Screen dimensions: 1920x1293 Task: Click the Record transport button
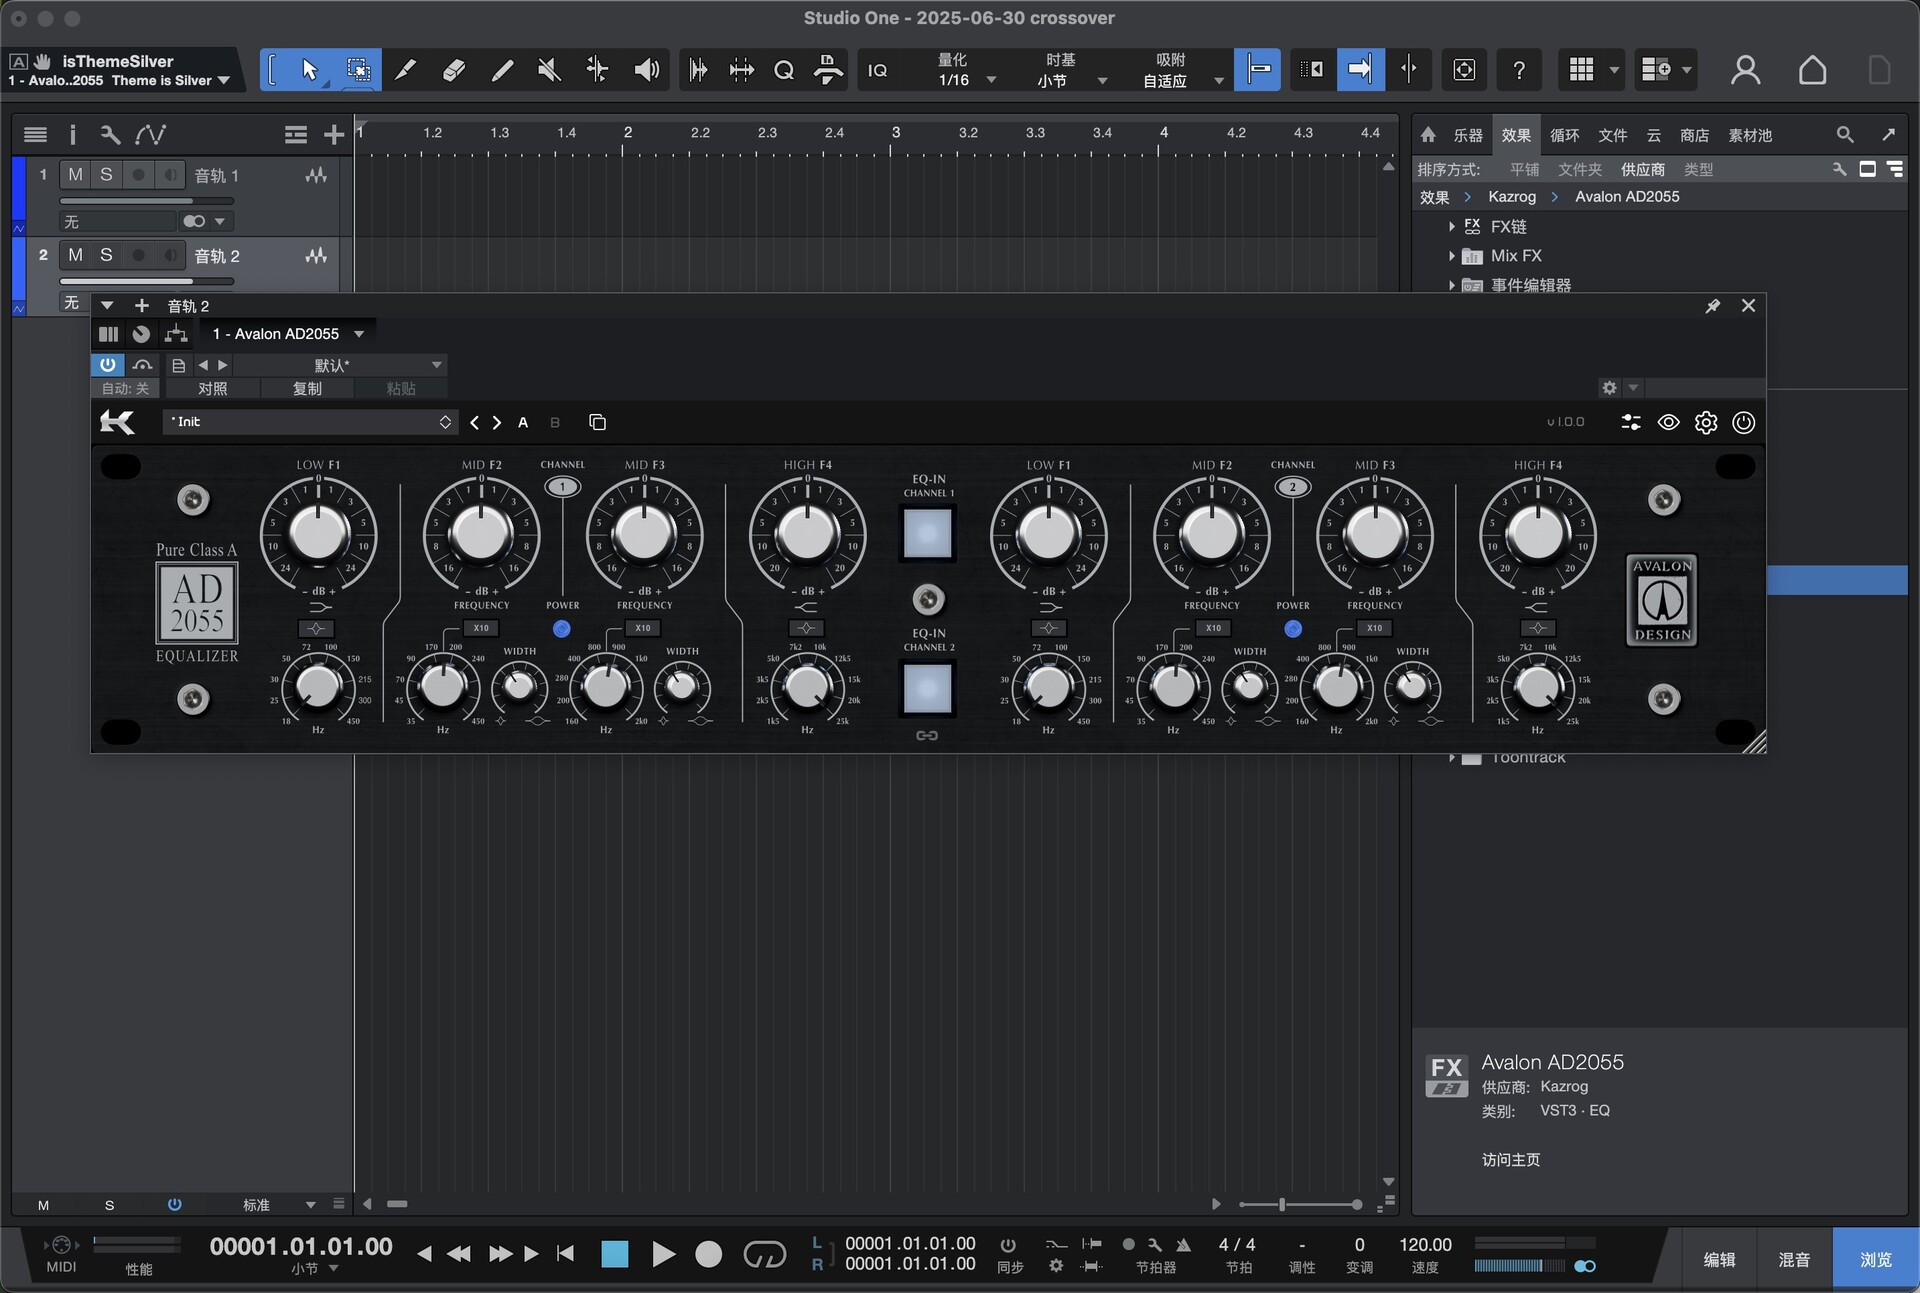point(708,1254)
